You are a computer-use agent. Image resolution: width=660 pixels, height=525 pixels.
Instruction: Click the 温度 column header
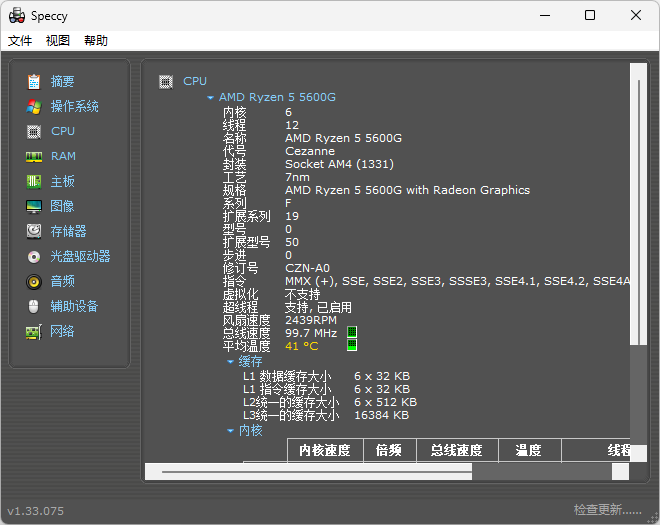pos(529,450)
